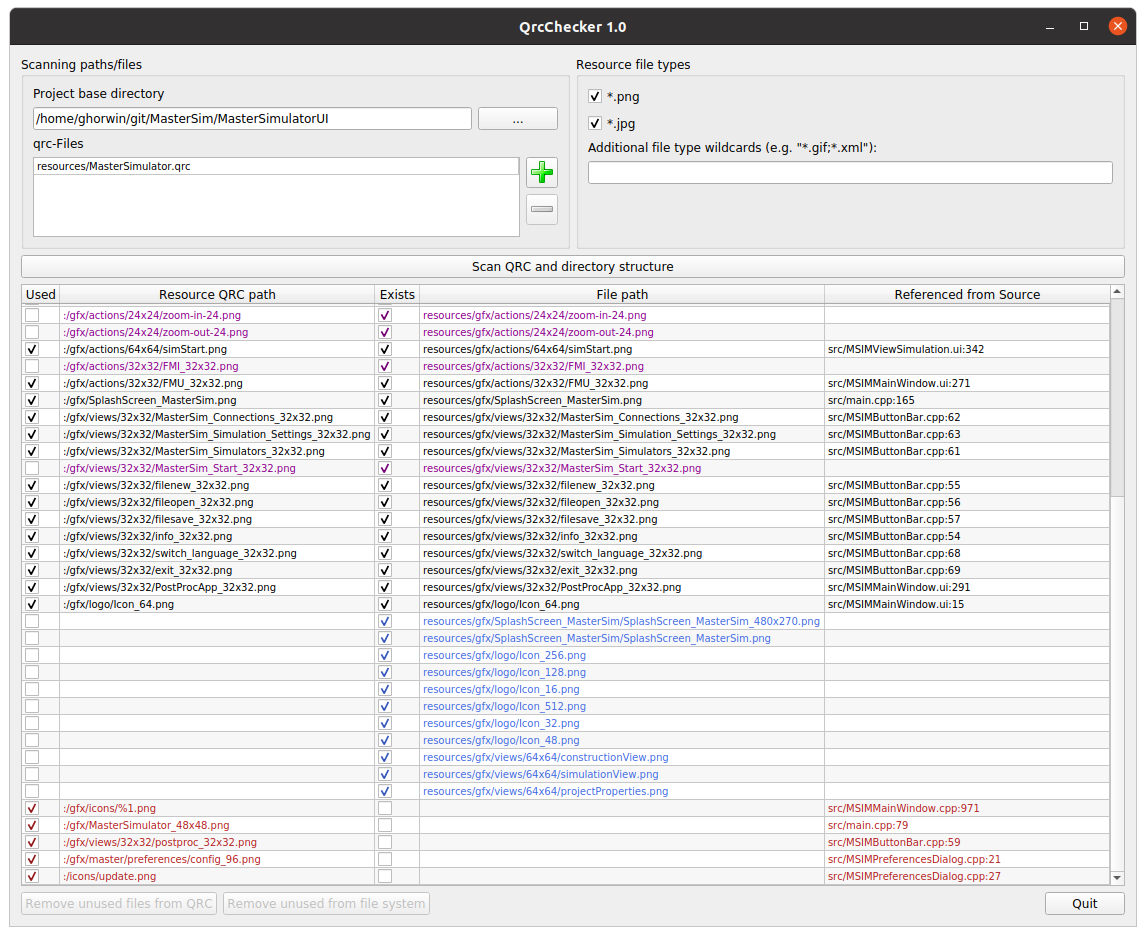
Task: Click the Quit button
Action: point(1084,903)
